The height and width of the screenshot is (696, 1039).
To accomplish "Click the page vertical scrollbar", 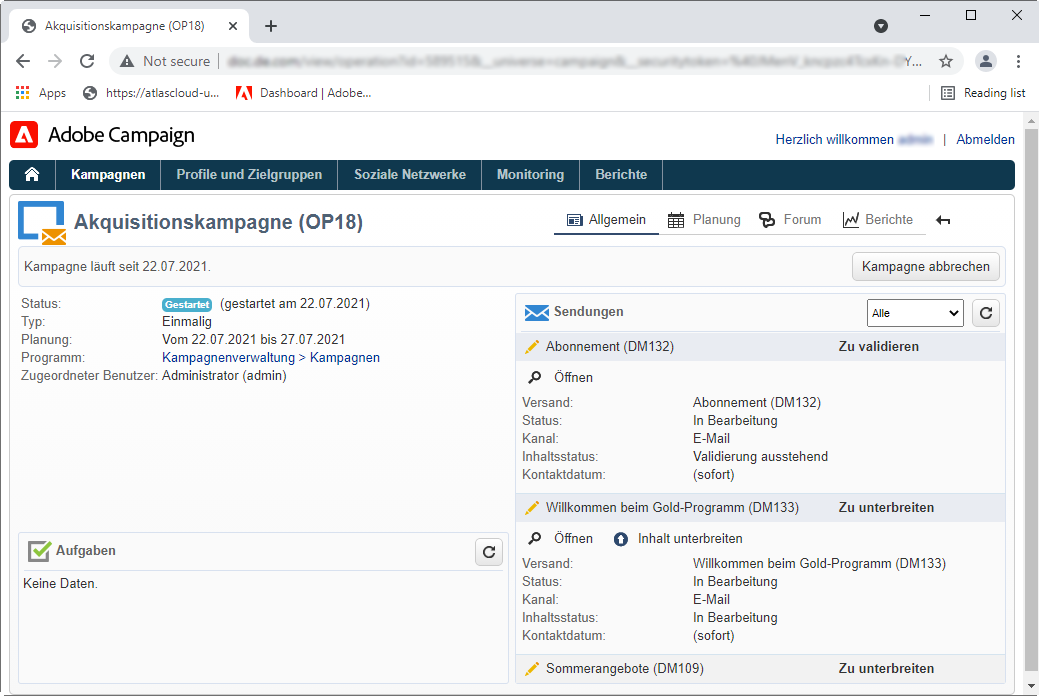I will click(1031, 398).
